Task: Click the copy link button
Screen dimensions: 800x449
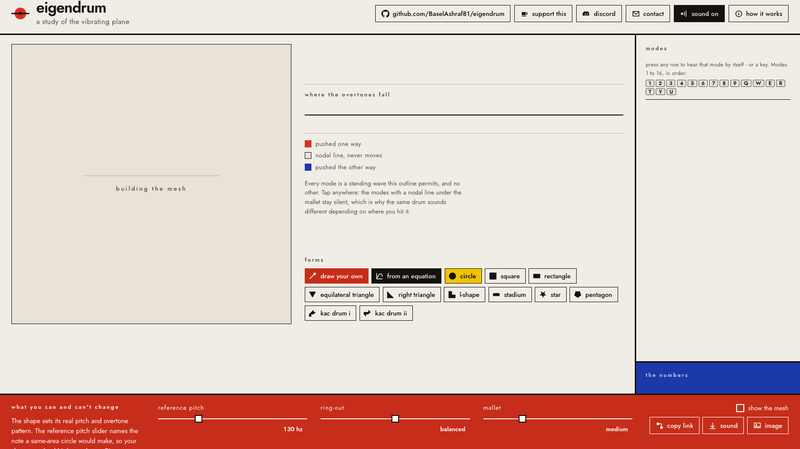Action: (x=674, y=426)
